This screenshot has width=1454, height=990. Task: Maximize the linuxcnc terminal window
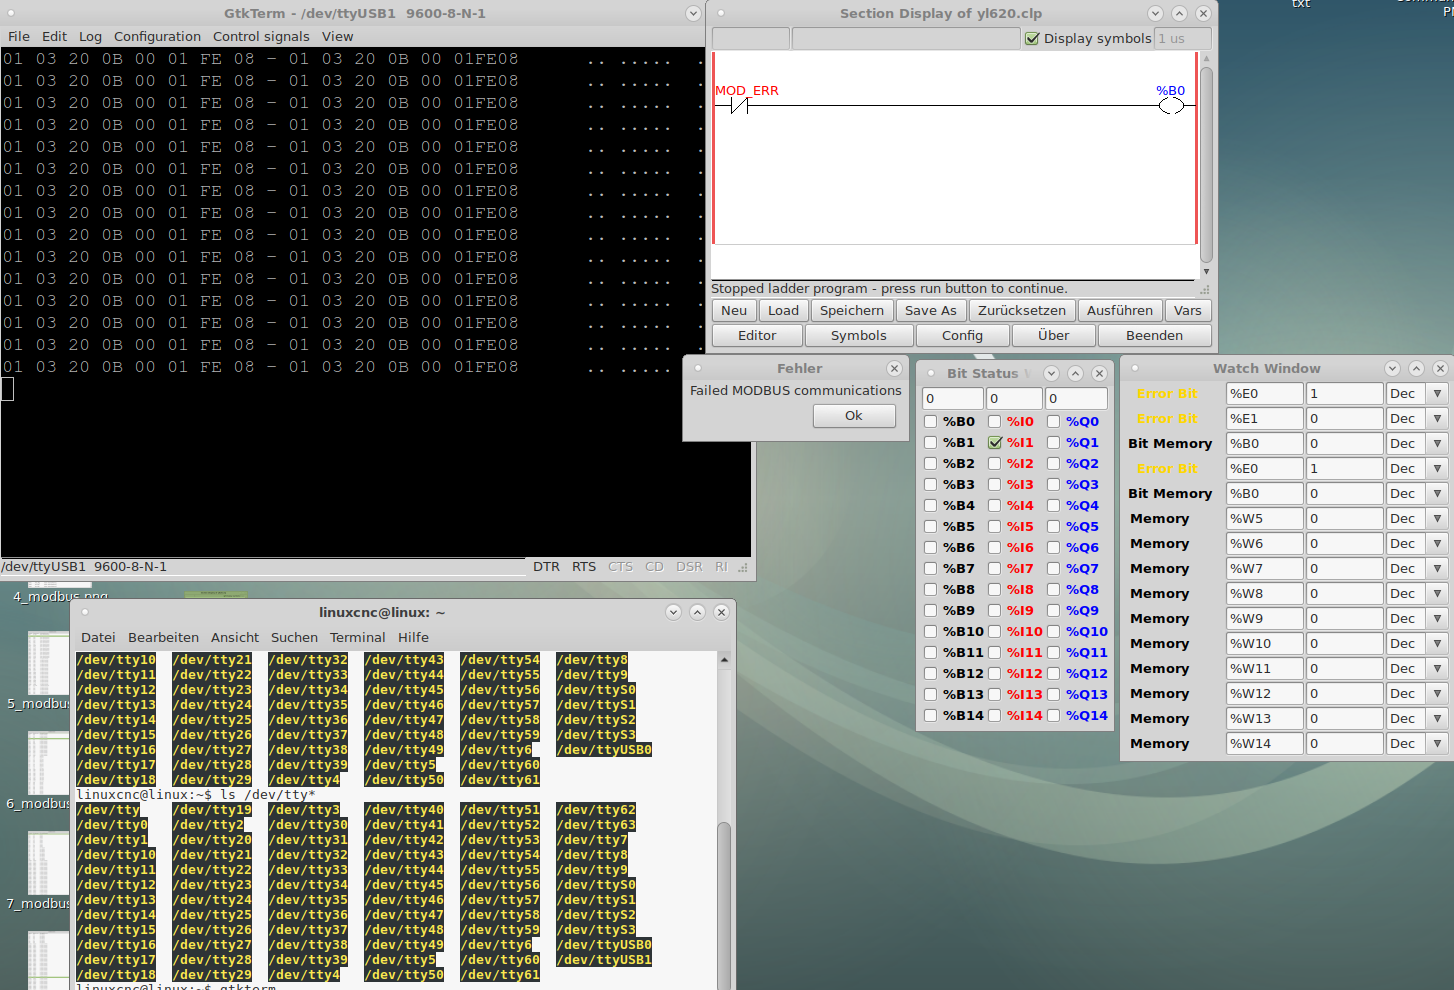point(697,612)
